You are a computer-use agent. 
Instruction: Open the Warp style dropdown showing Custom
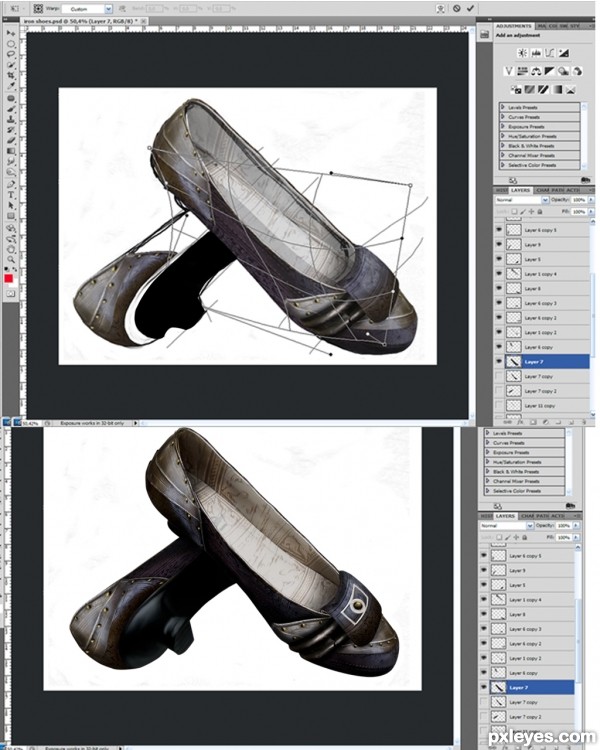87,9
